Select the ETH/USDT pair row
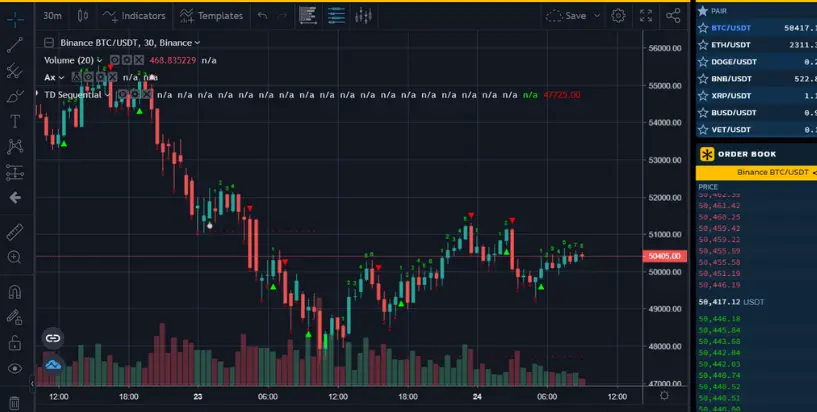The image size is (817, 412). pyautogui.click(x=757, y=45)
